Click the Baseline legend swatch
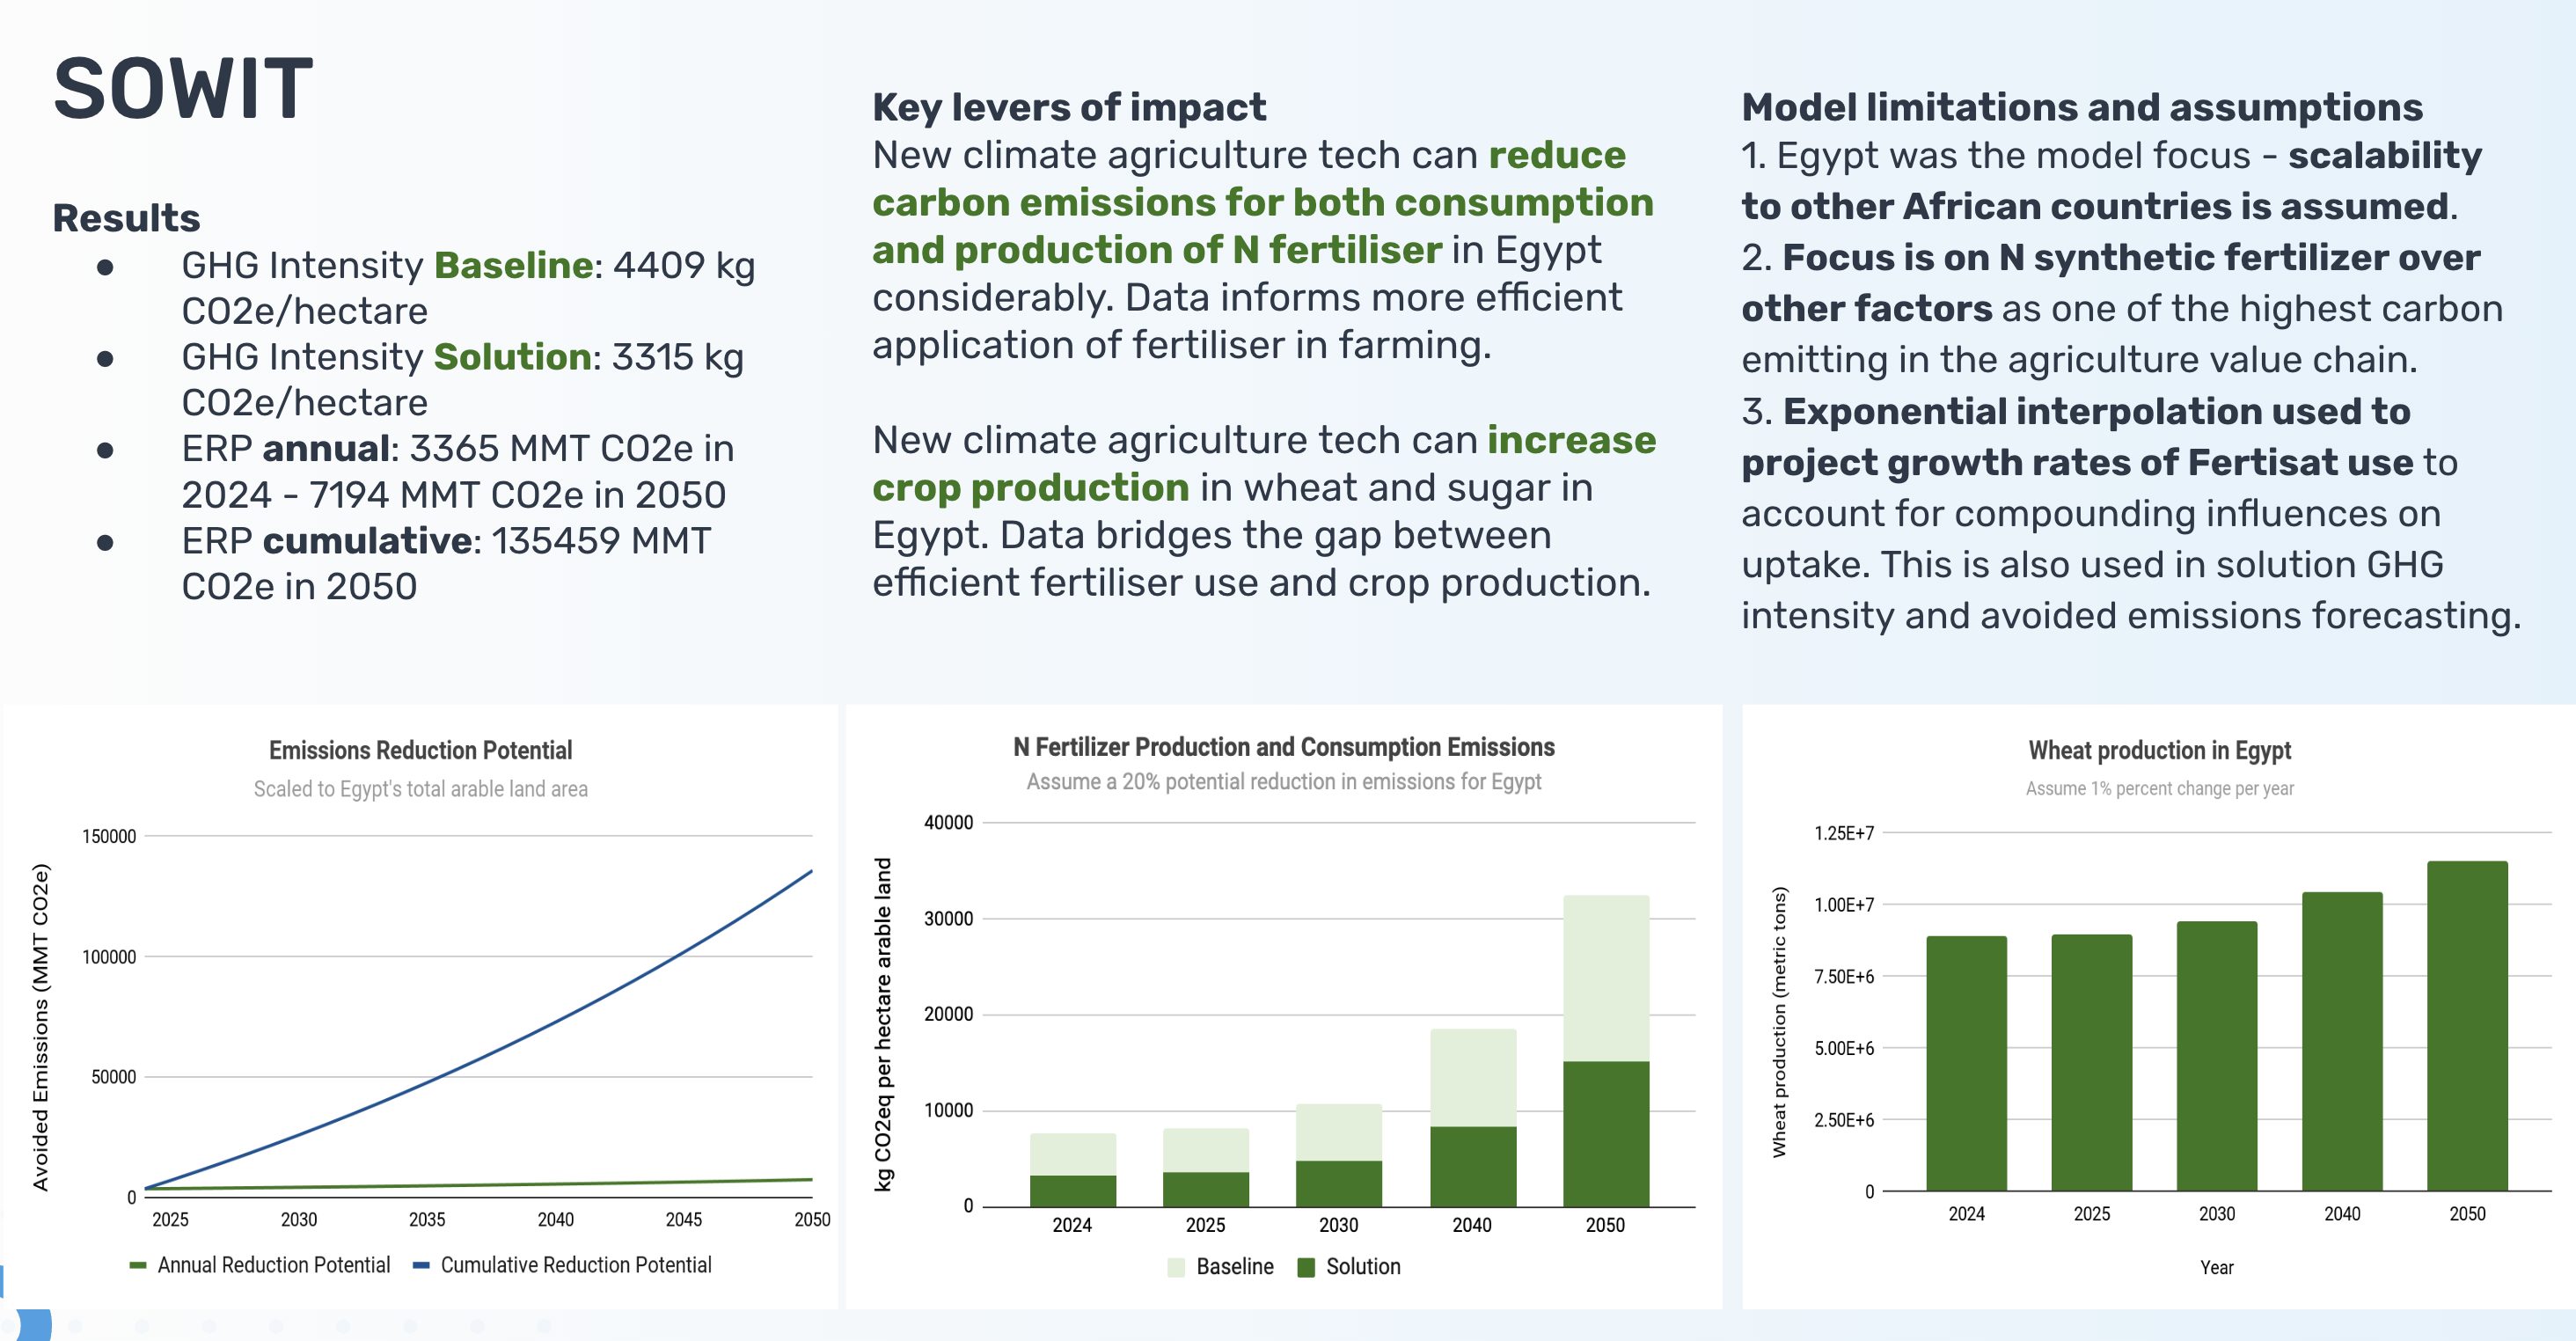Image resolution: width=2576 pixels, height=1341 pixels. click(1176, 1268)
